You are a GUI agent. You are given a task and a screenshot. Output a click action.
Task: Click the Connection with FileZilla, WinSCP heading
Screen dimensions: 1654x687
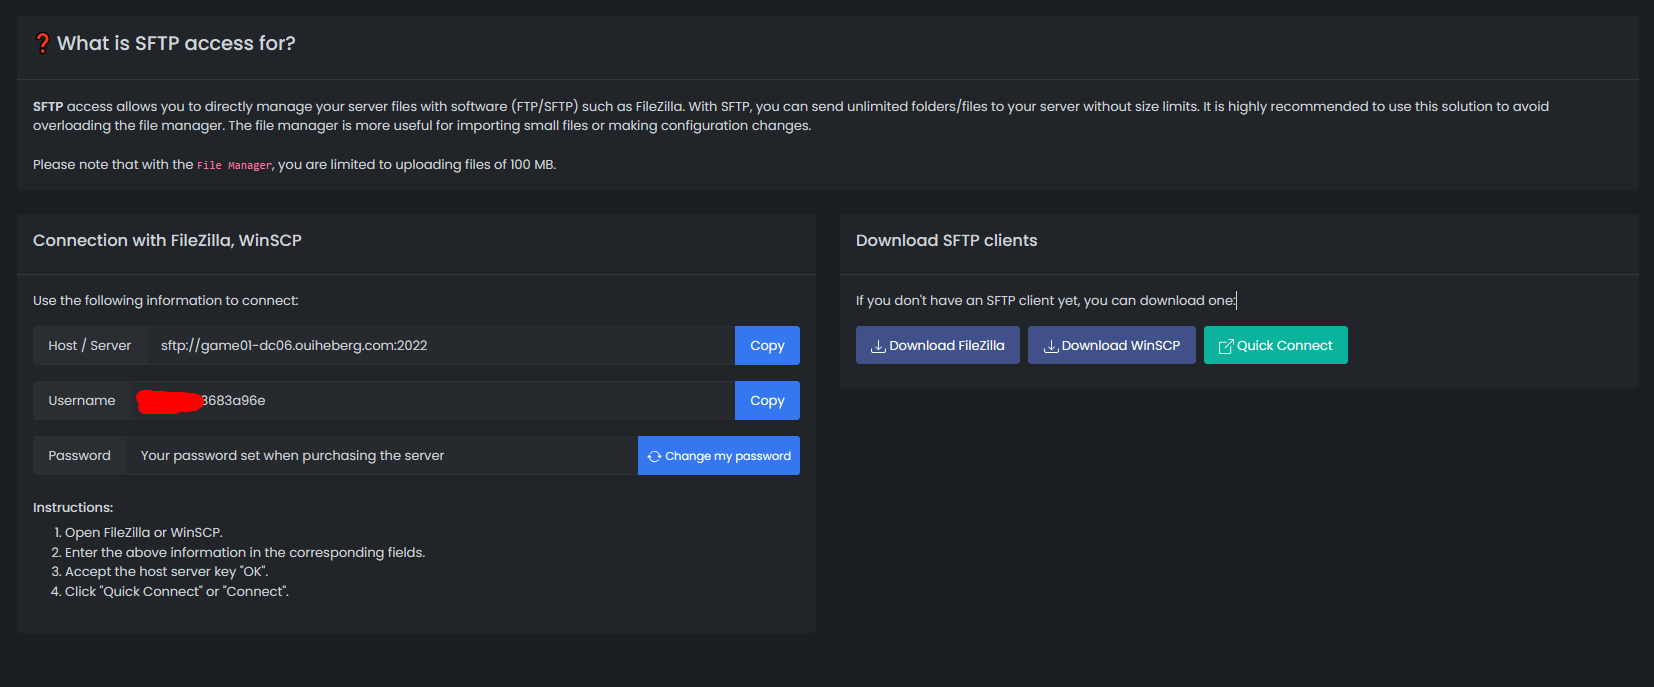click(167, 240)
